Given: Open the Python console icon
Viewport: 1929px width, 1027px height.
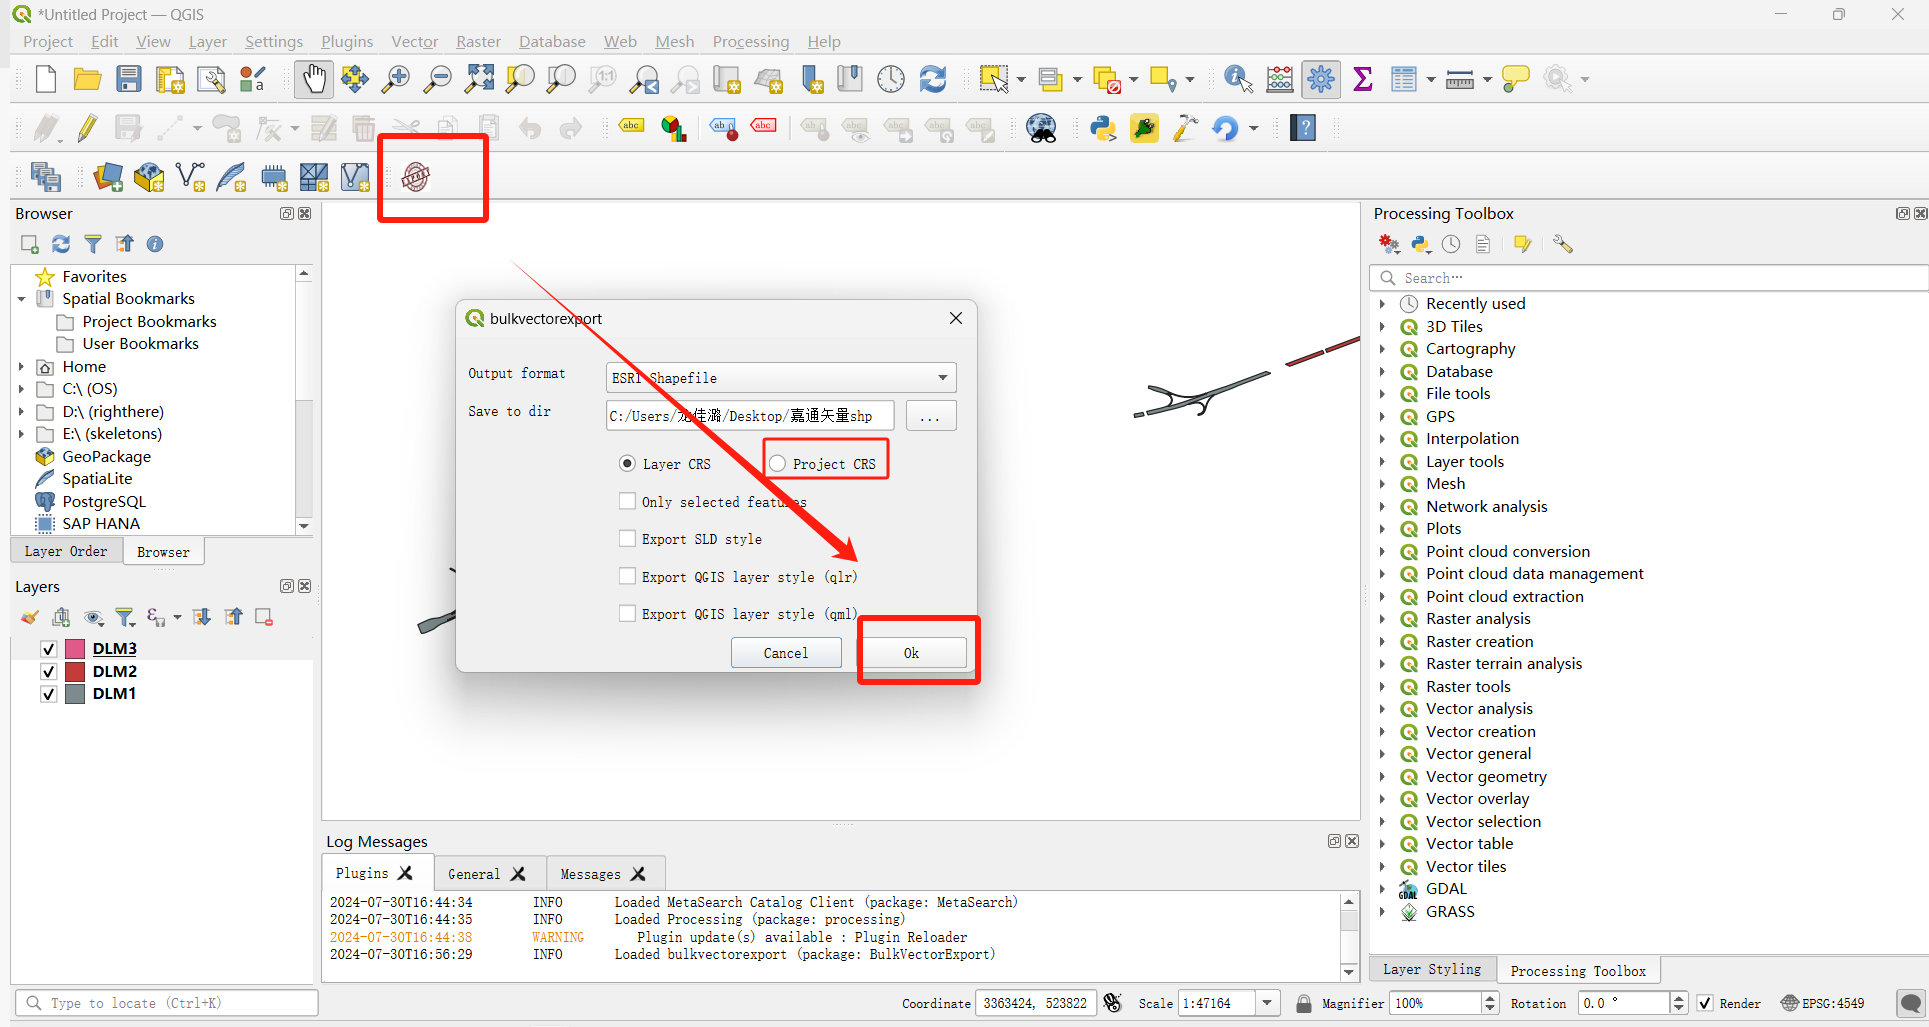Looking at the screenshot, I should (x=1103, y=128).
